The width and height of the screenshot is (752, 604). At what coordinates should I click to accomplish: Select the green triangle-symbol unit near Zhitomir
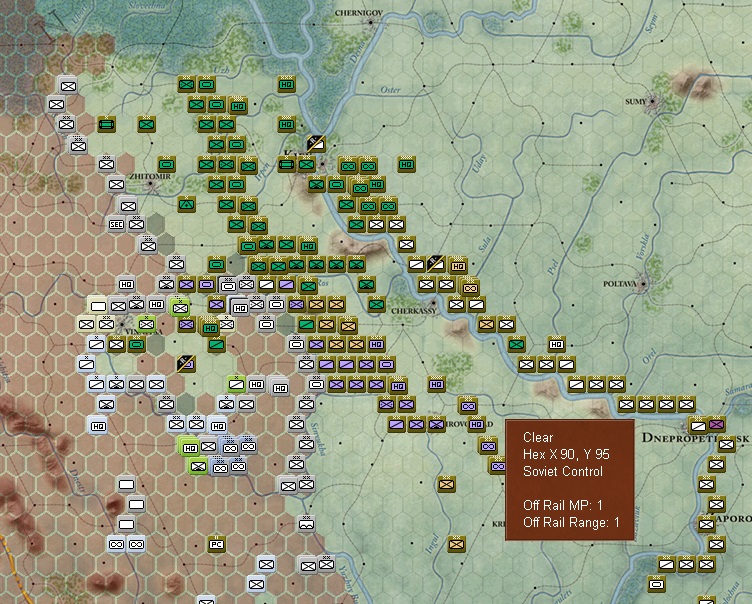coord(187,205)
